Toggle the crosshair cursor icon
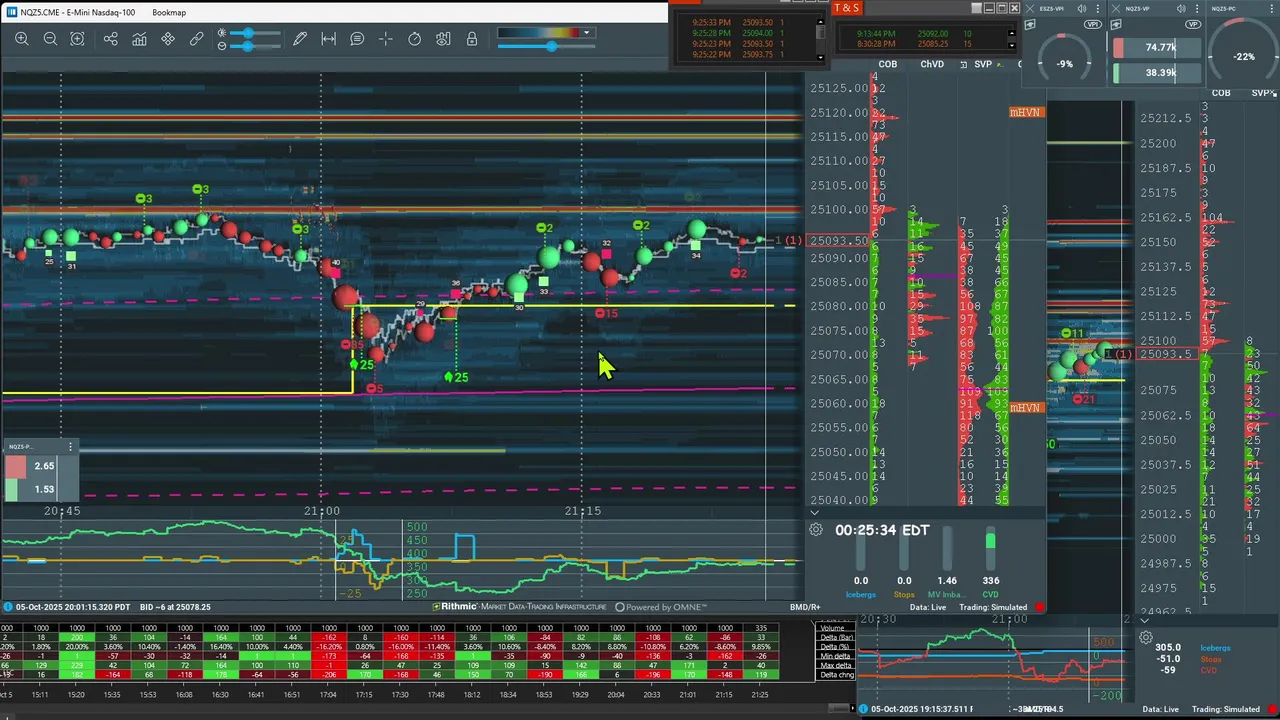This screenshot has height=720, width=1280. (x=386, y=39)
